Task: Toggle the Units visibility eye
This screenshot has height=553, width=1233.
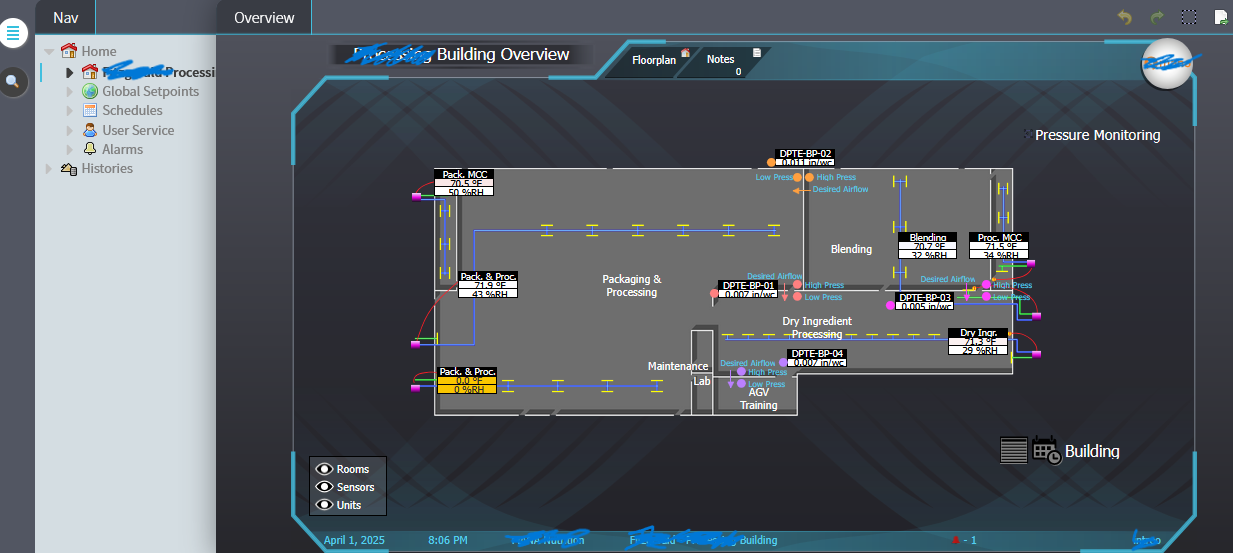Action: pyautogui.click(x=324, y=505)
